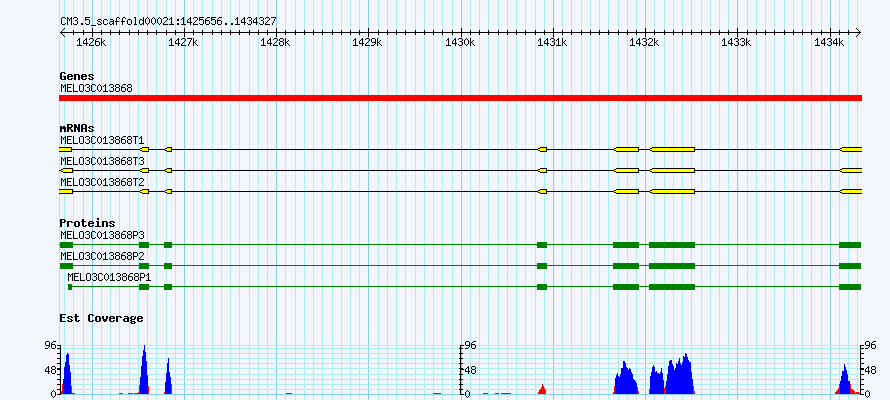Click the 1429k ruler tick label
The image size is (890, 400).
[368, 43]
